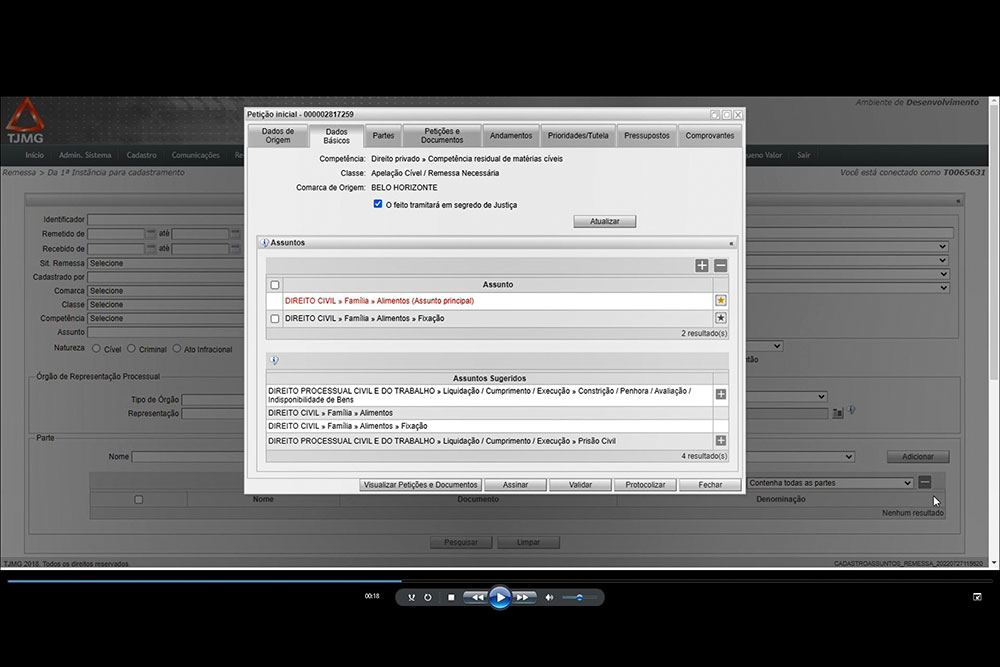The width and height of the screenshot is (1000, 667).
Task: Click the Atualizar button
Action: (x=605, y=221)
